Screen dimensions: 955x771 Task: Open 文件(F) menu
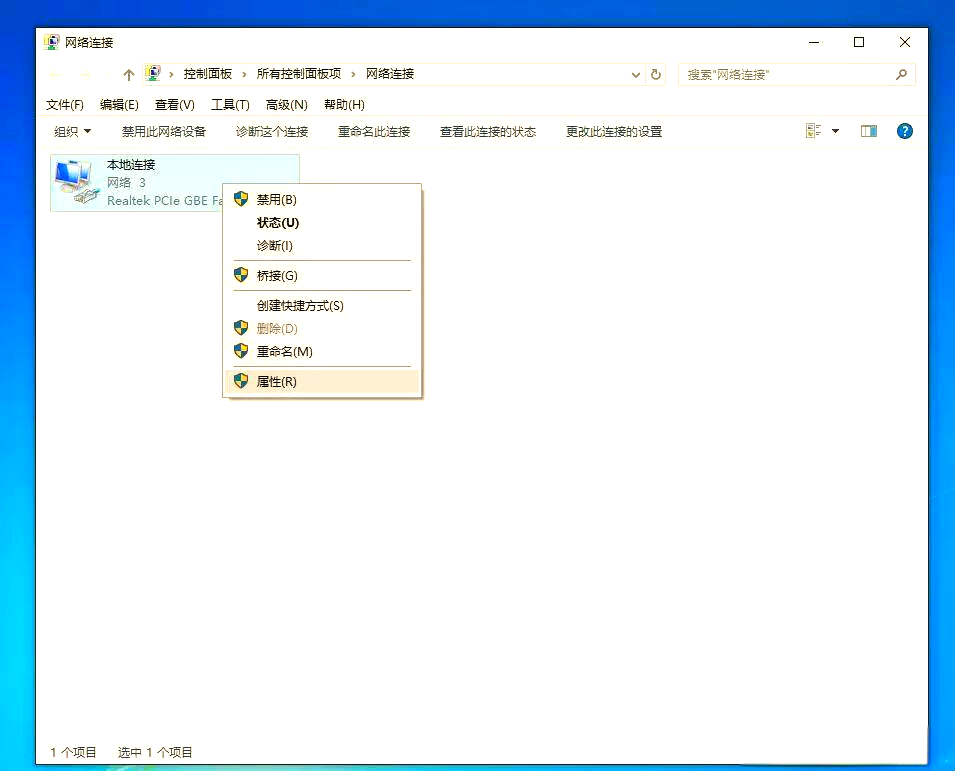[x=65, y=105]
